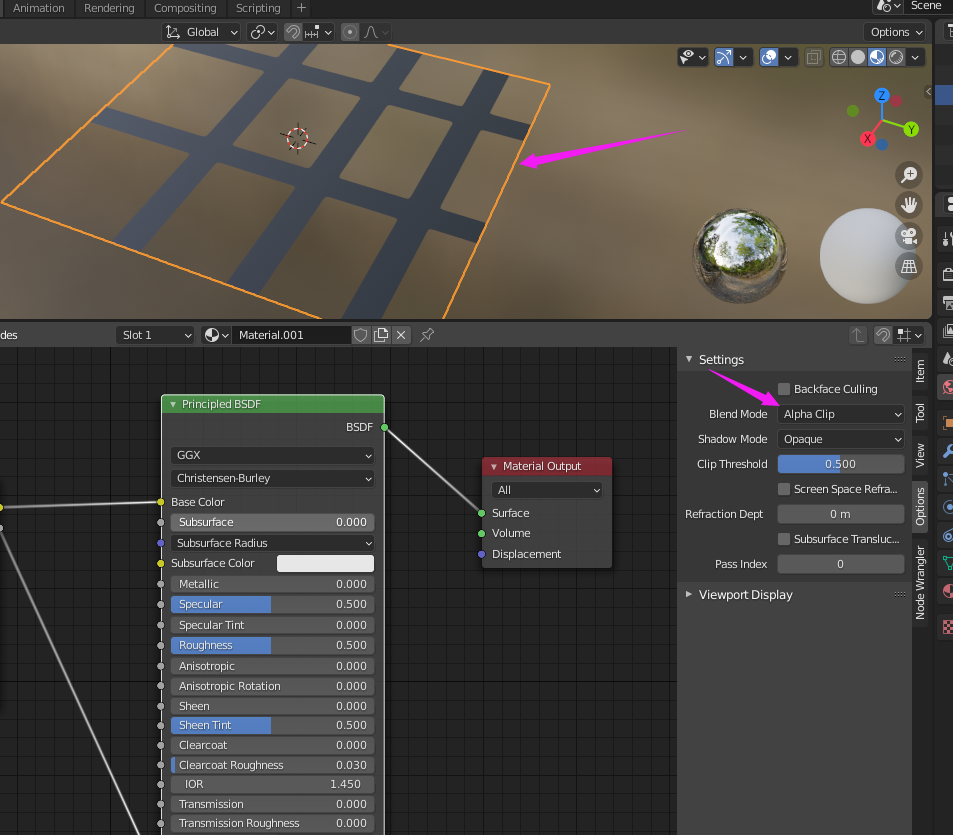Toggle the node tree pin icon
This screenshot has width=953, height=835.
427,335
